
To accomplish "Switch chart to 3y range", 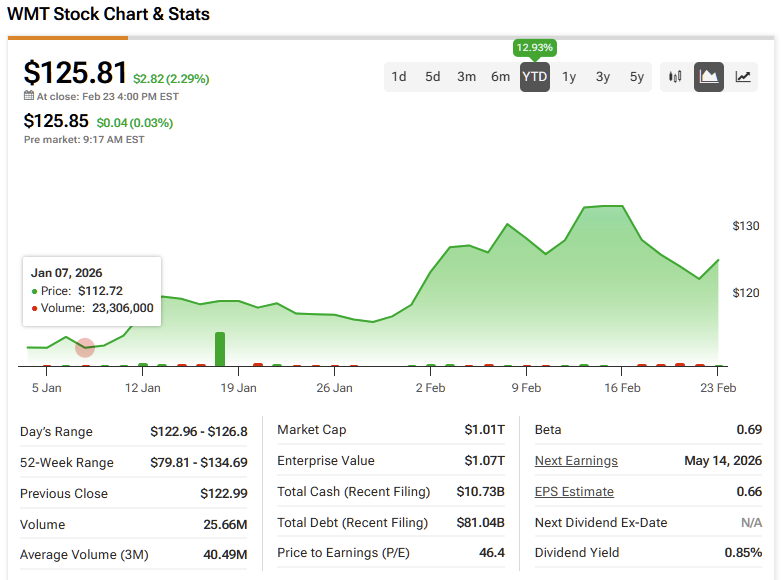I will click(x=603, y=77).
